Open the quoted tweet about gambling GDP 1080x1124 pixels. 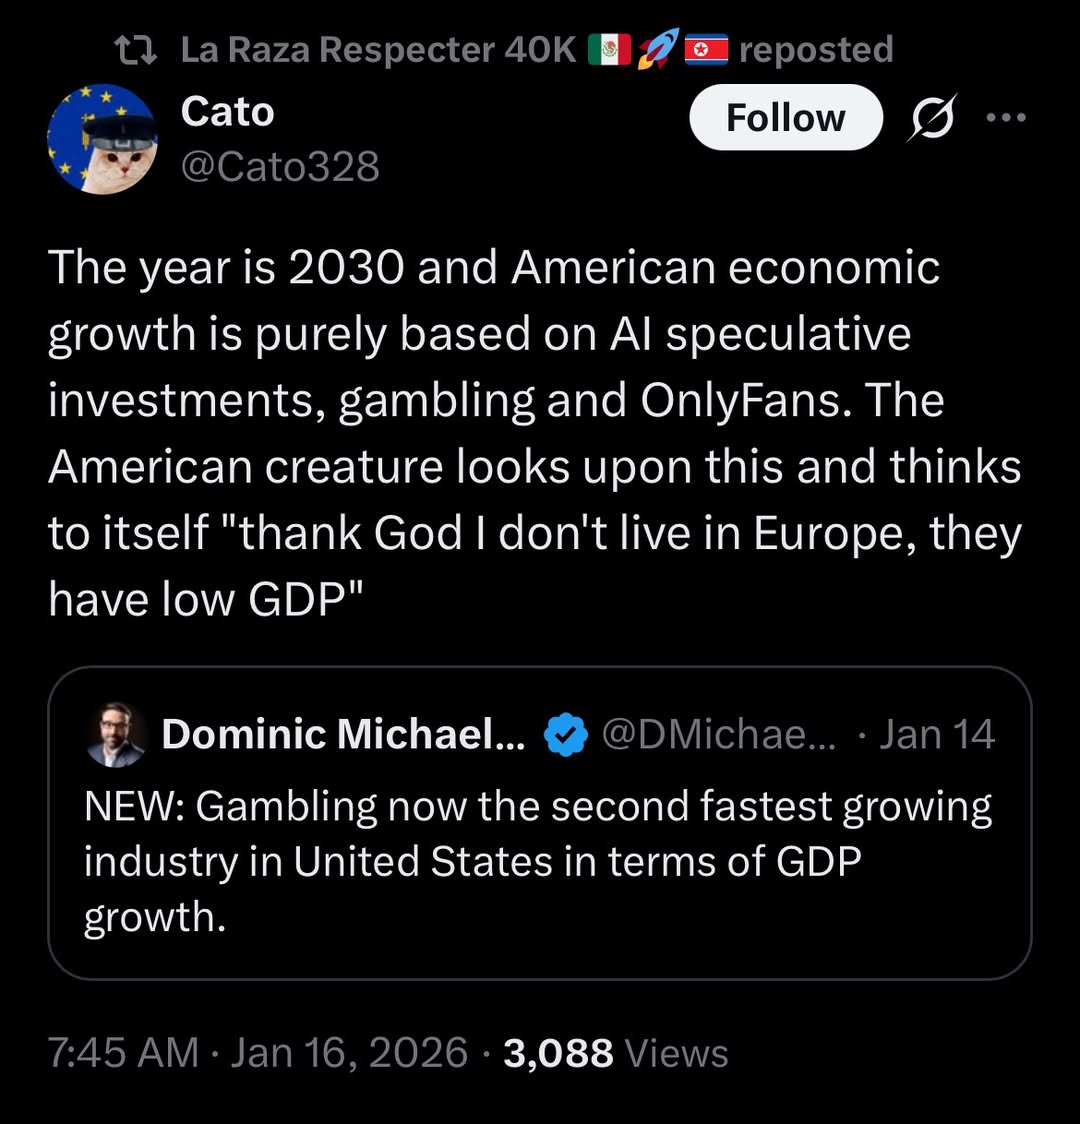pos(538,860)
